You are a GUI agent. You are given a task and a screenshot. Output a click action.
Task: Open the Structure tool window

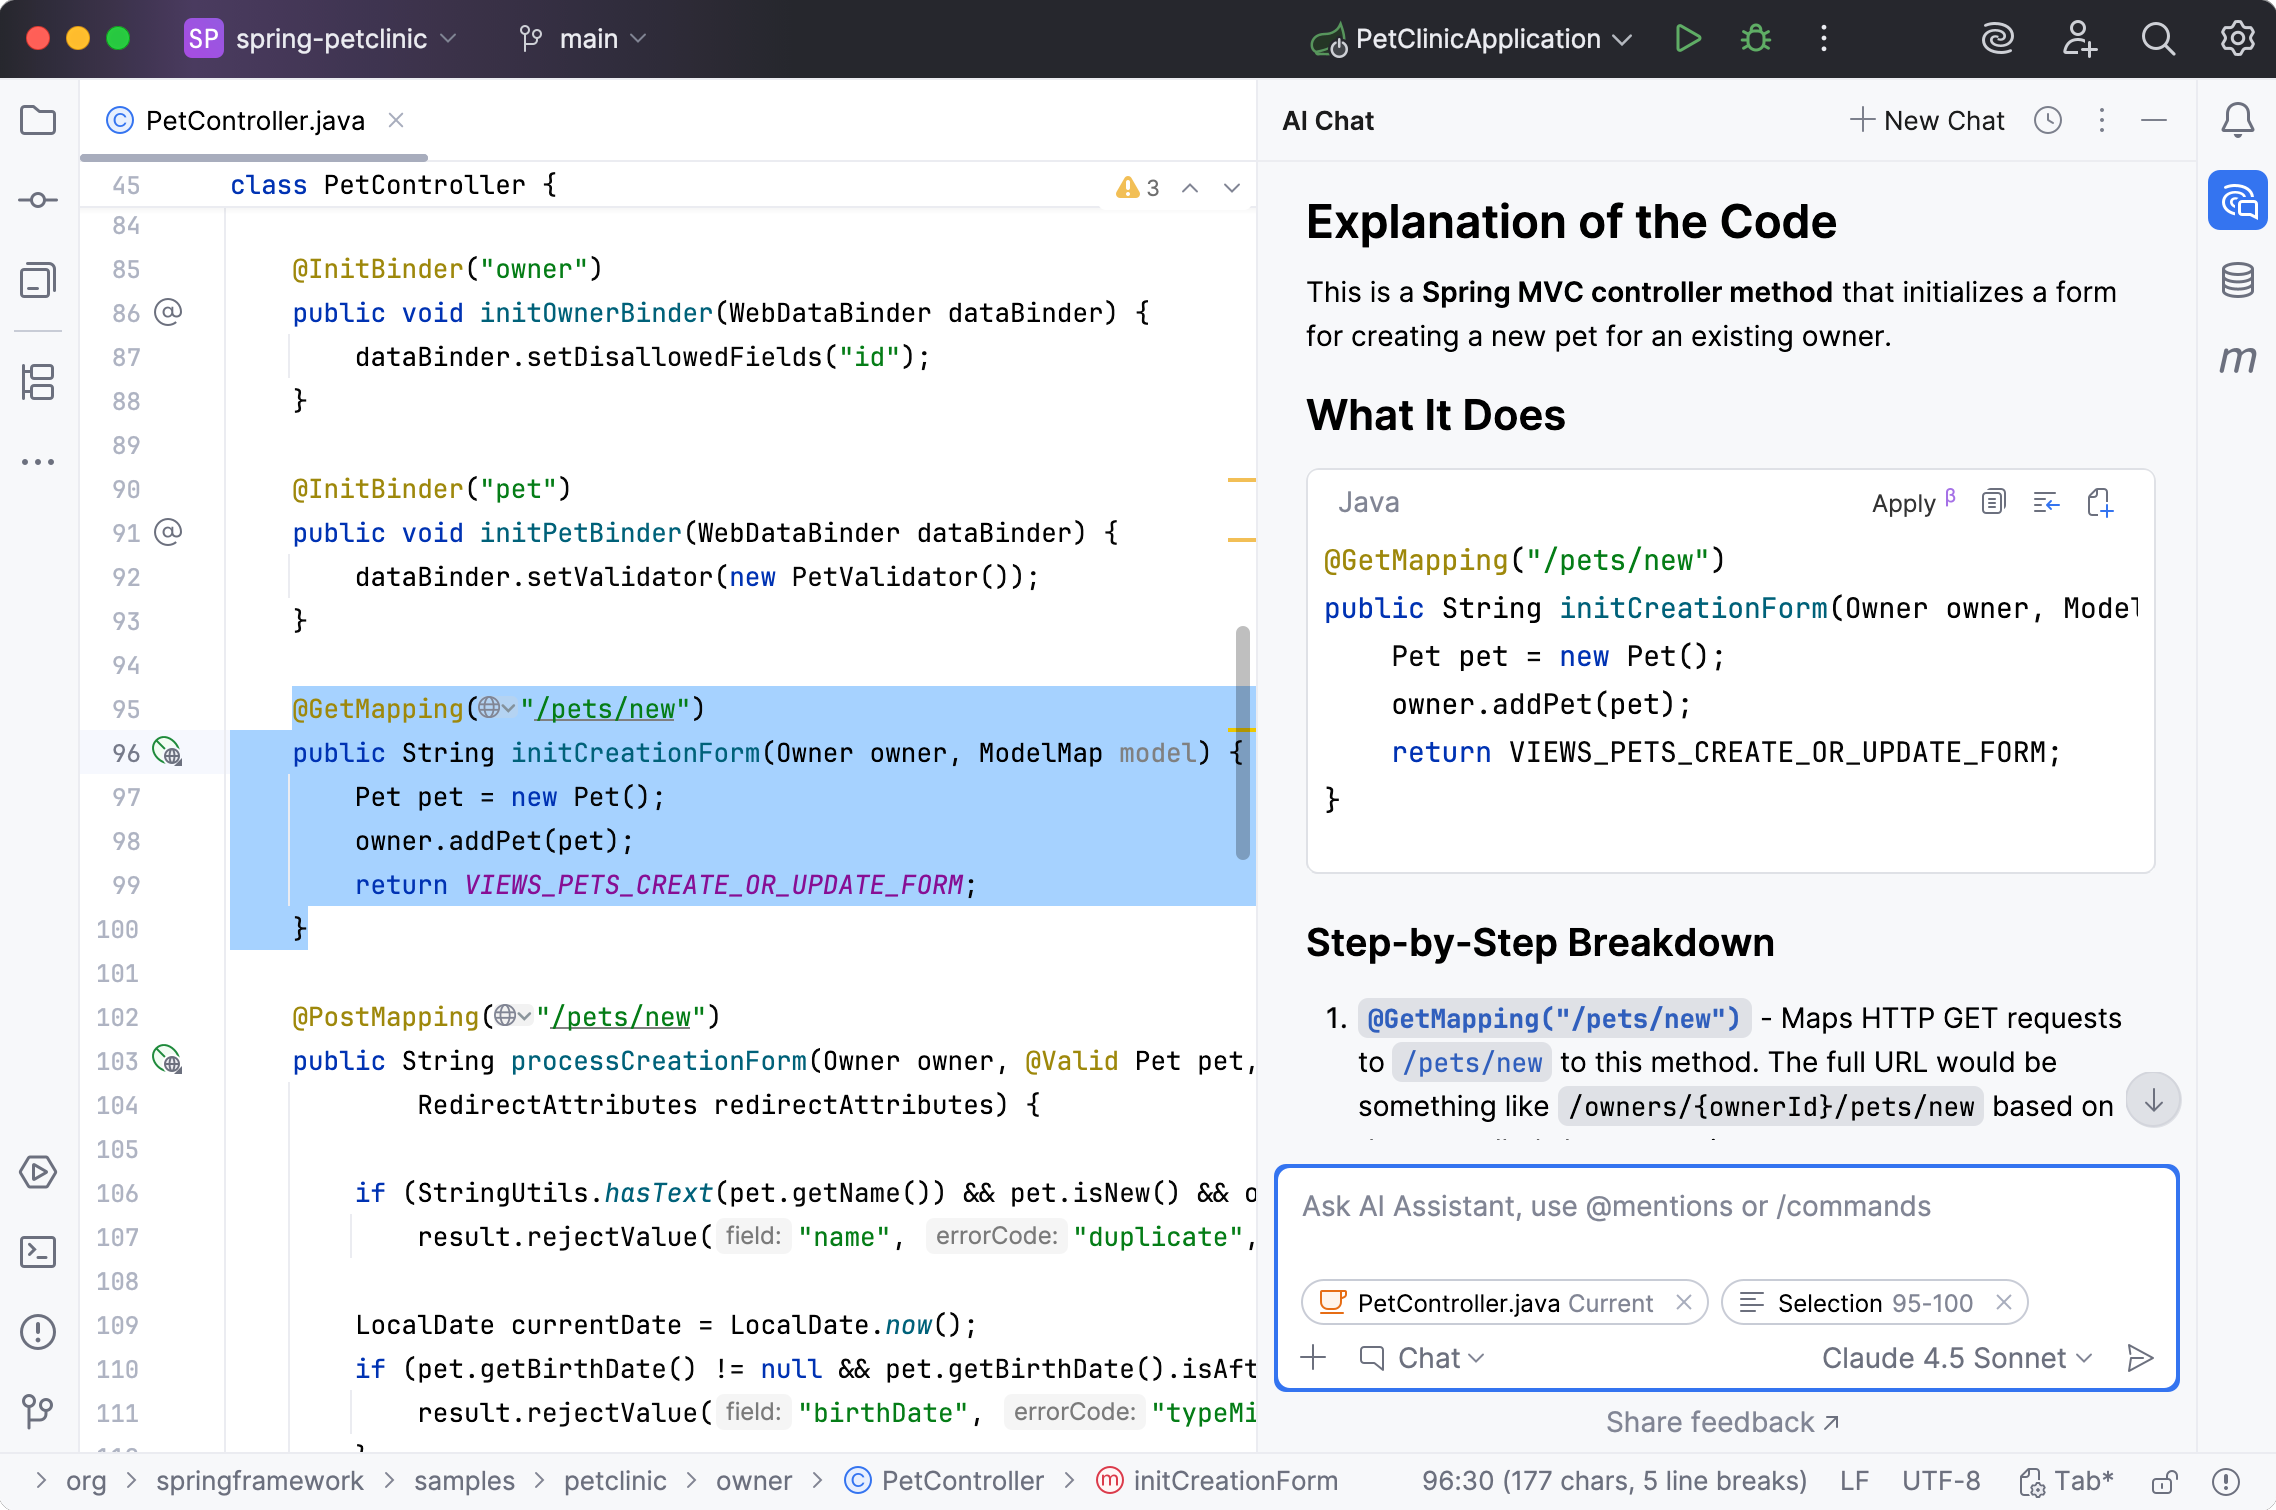pyautogui.click(x=38, y=383)
